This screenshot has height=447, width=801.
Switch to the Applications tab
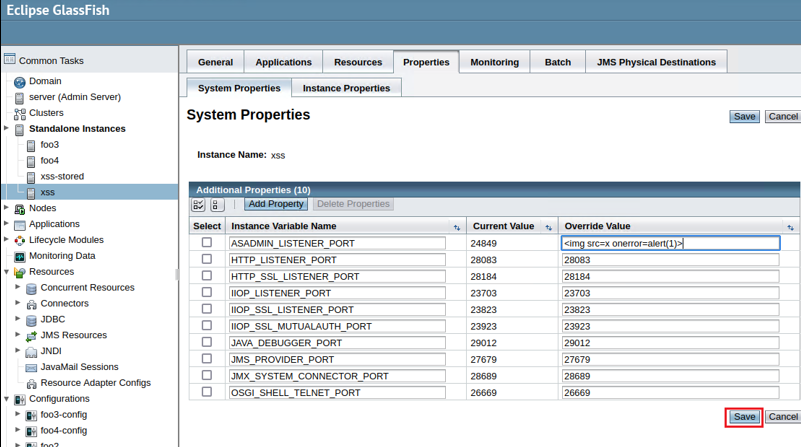tap(284, 62)
